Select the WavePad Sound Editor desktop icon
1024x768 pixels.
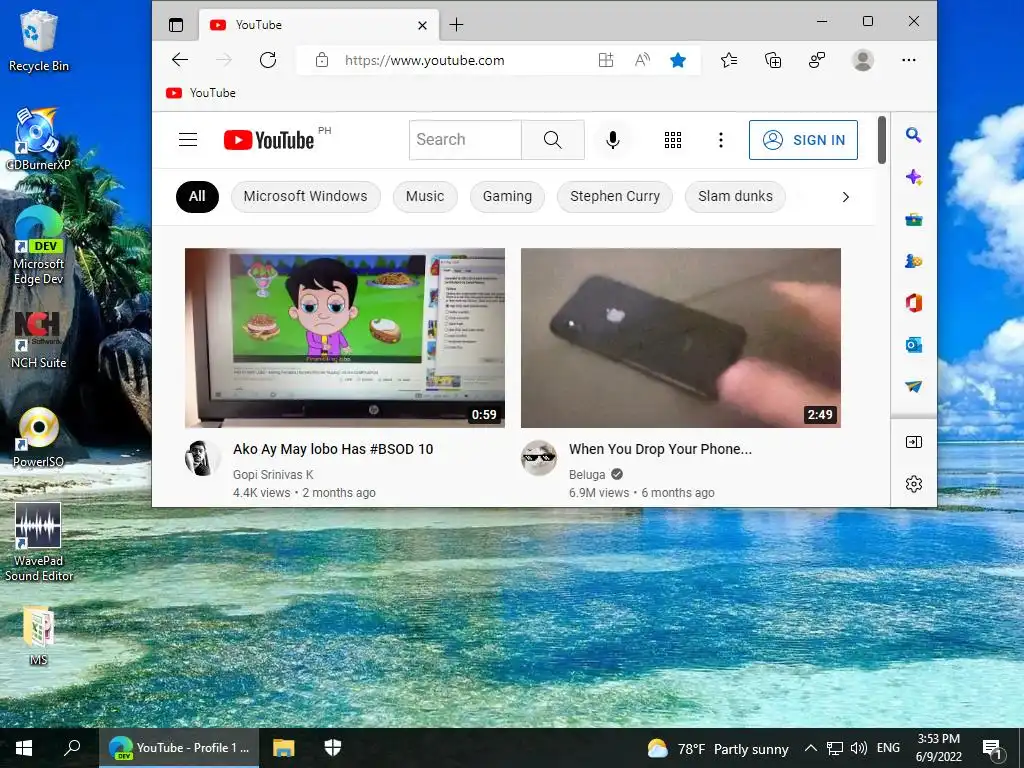(39, 542)
